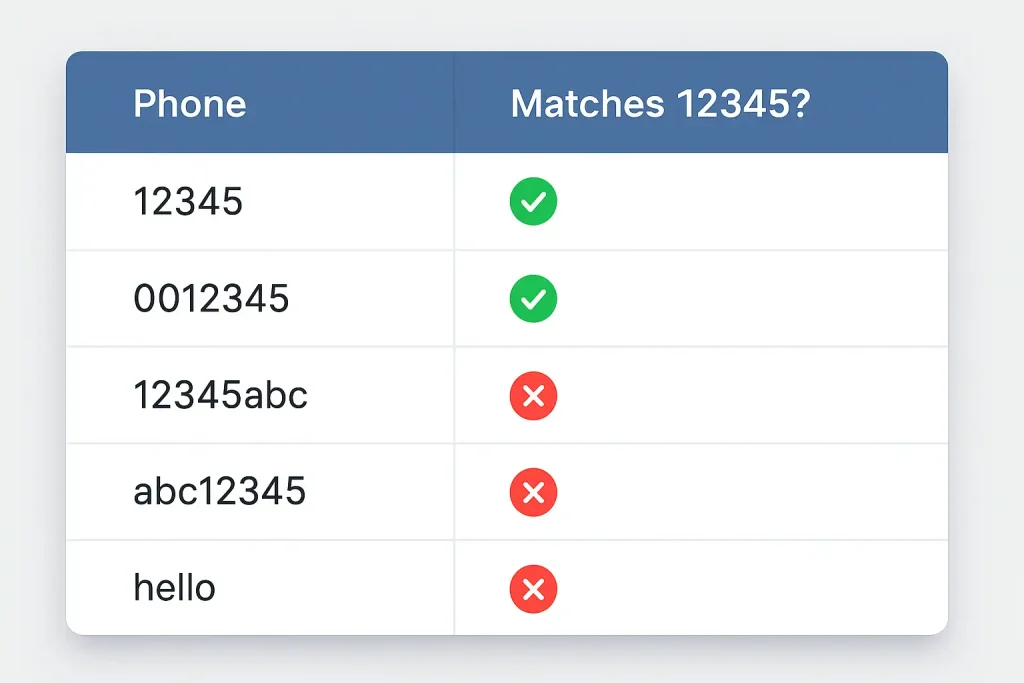Viewport: 1024px width, 683px height.
Task: Click the green checkmark in the 12345 row
Action: [533, 201]
